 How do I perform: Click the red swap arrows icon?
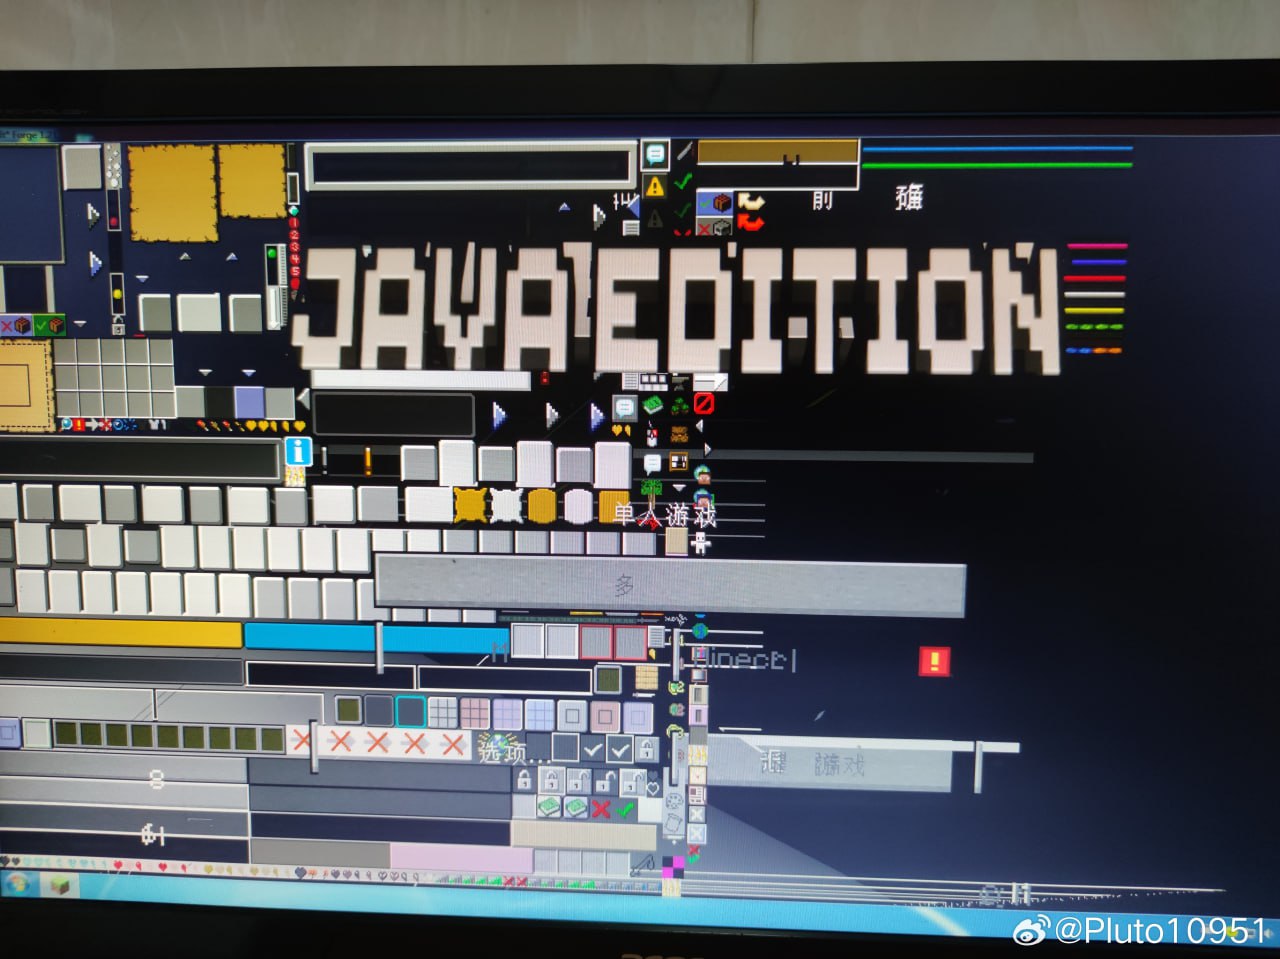click(750, 222)
